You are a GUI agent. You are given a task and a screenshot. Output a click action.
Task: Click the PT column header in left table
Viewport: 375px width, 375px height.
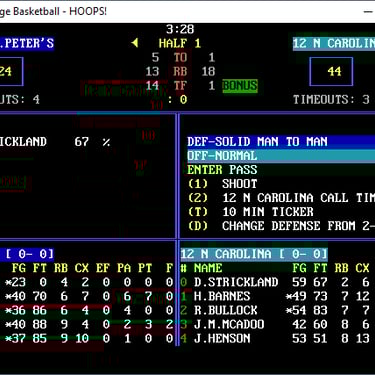tap(145, 268)
